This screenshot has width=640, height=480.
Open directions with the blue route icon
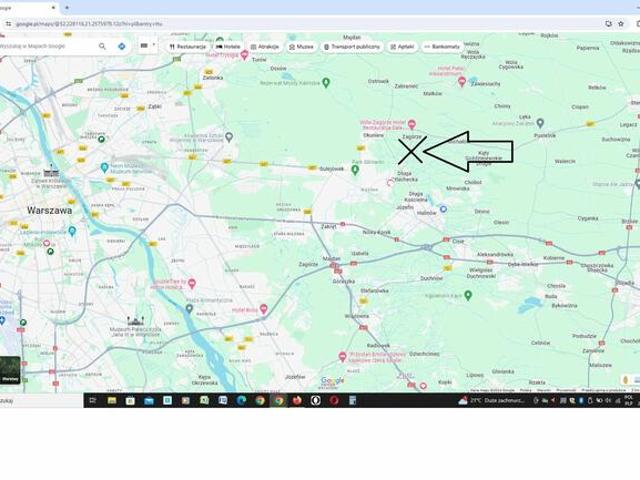click(122, 47)
